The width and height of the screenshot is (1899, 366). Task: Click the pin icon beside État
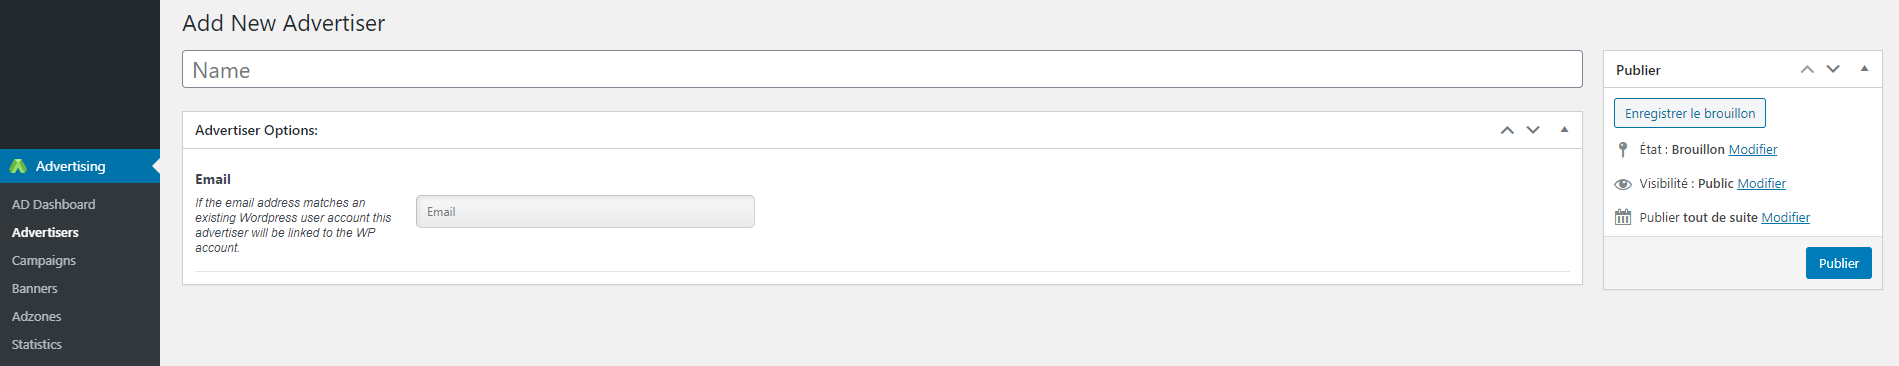(1623, 150)
